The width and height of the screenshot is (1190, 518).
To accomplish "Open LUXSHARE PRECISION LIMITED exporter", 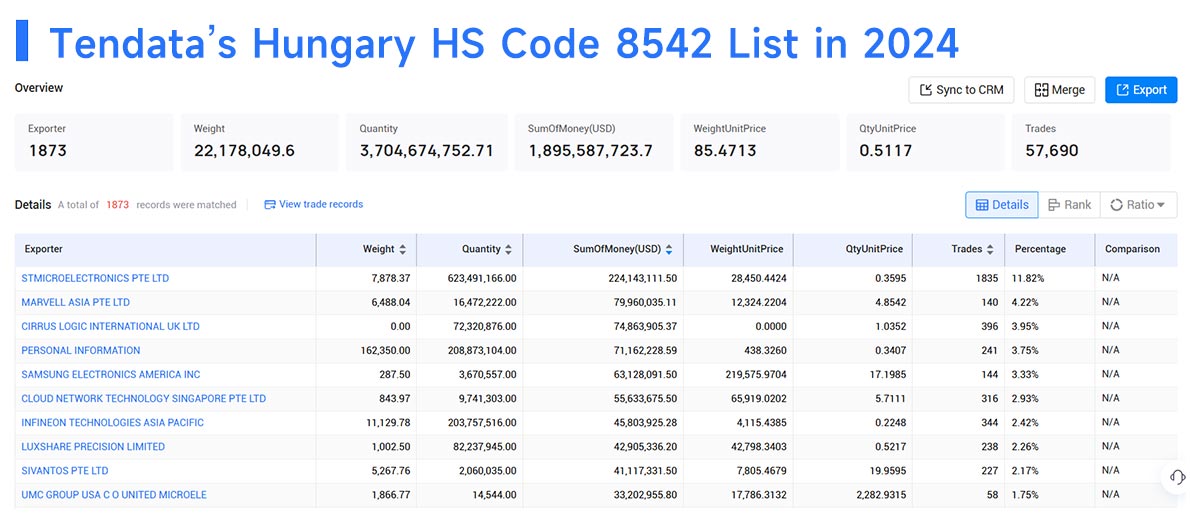I will pos(93,447).
